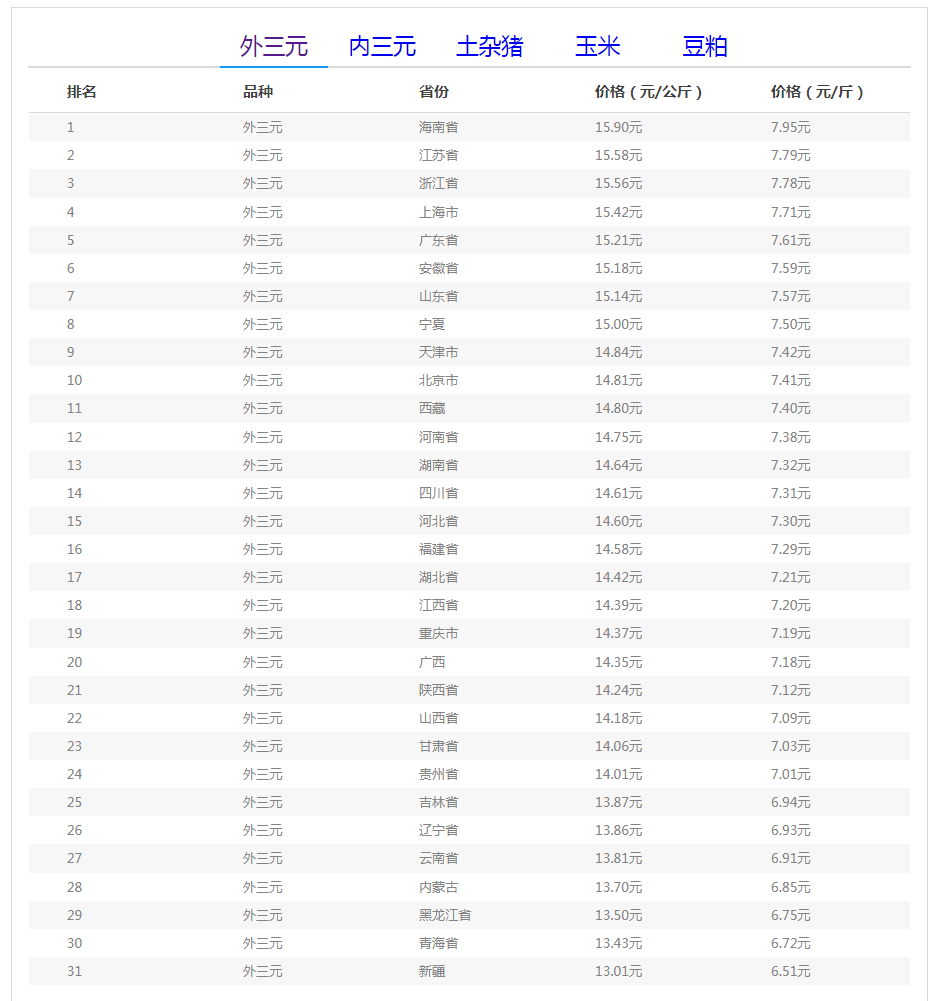The image size is (951, 1001).
Task: Select the 海南省 province cell
Action: (438, 127)
